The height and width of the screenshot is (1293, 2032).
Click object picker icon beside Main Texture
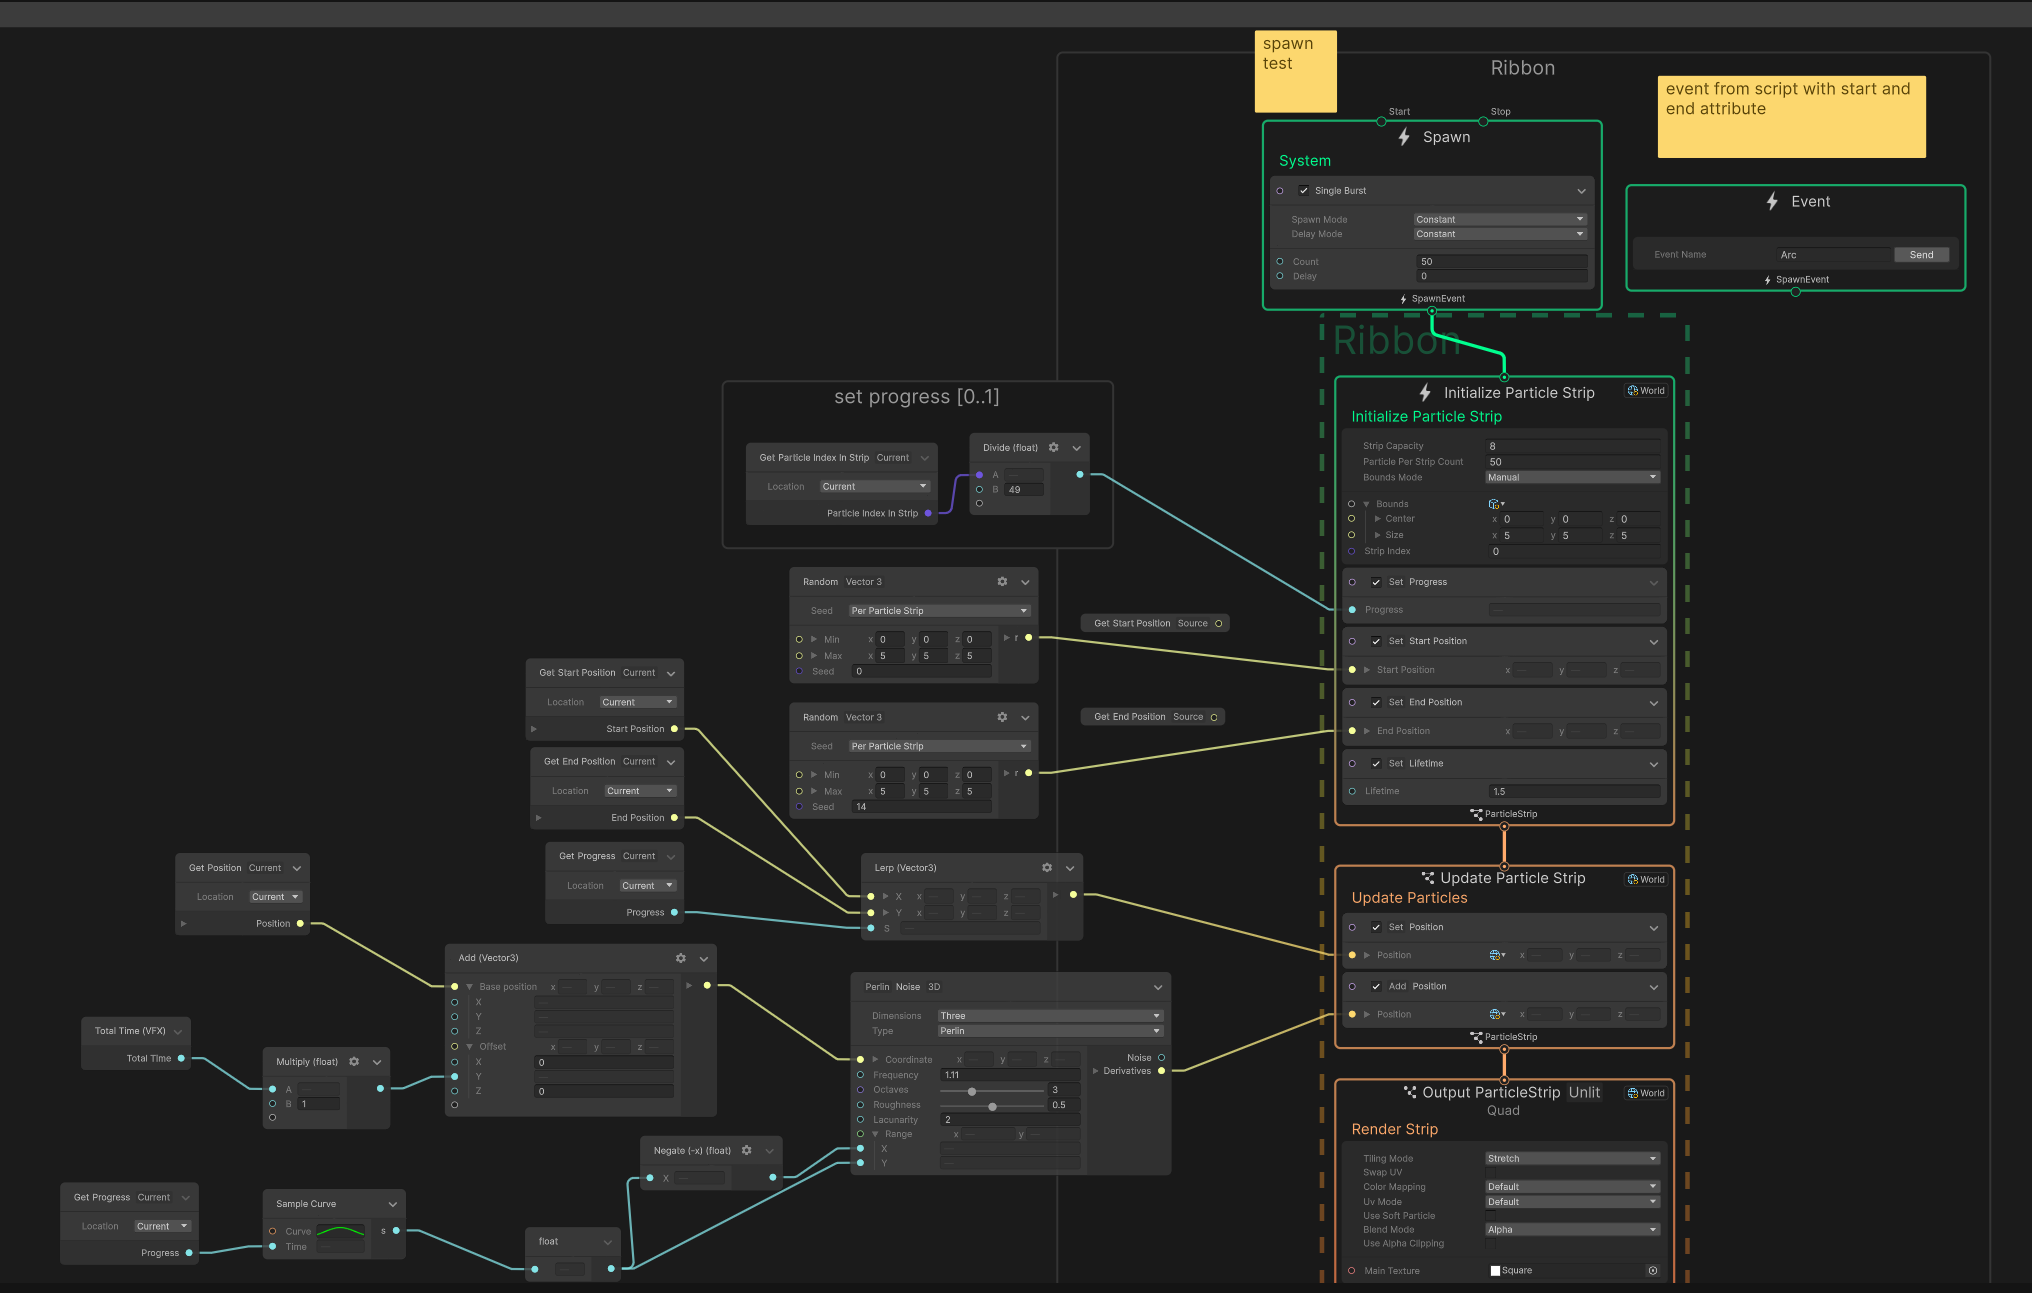[1653, 1271]
